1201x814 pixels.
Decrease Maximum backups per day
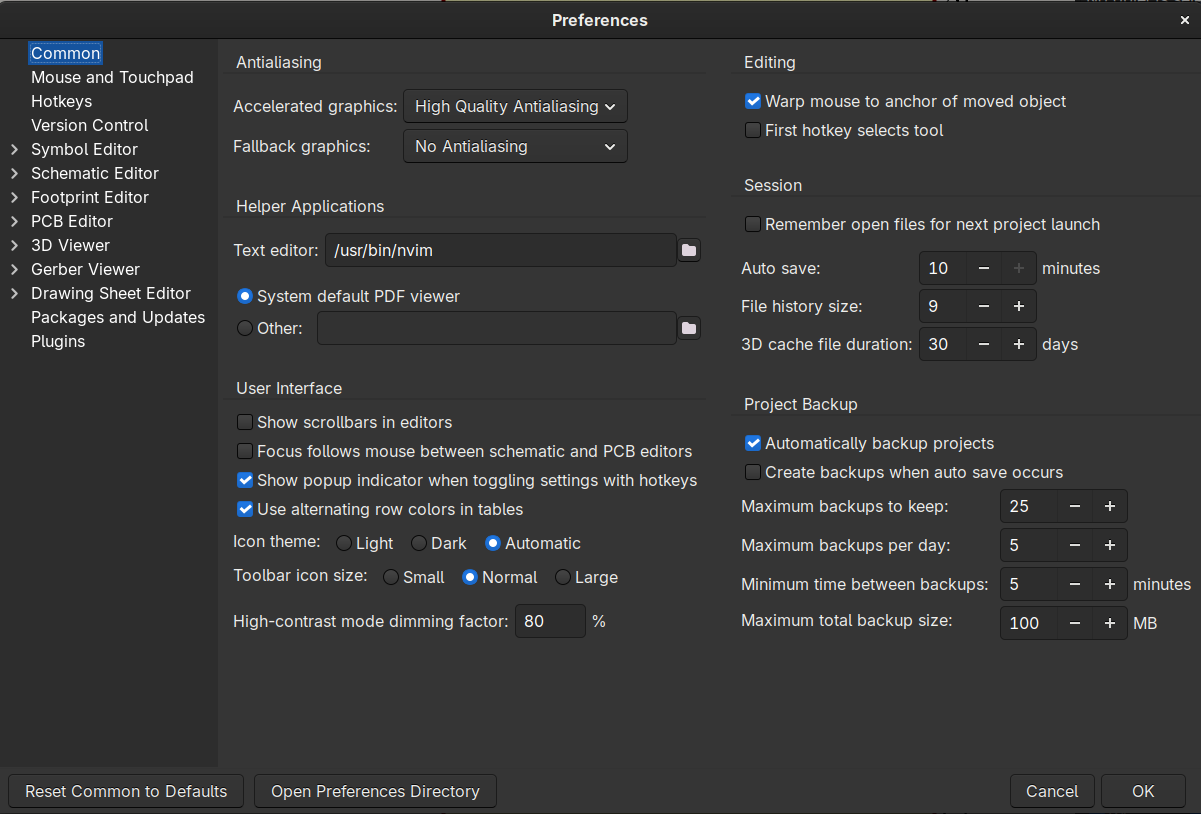(x=1075, y=545)
